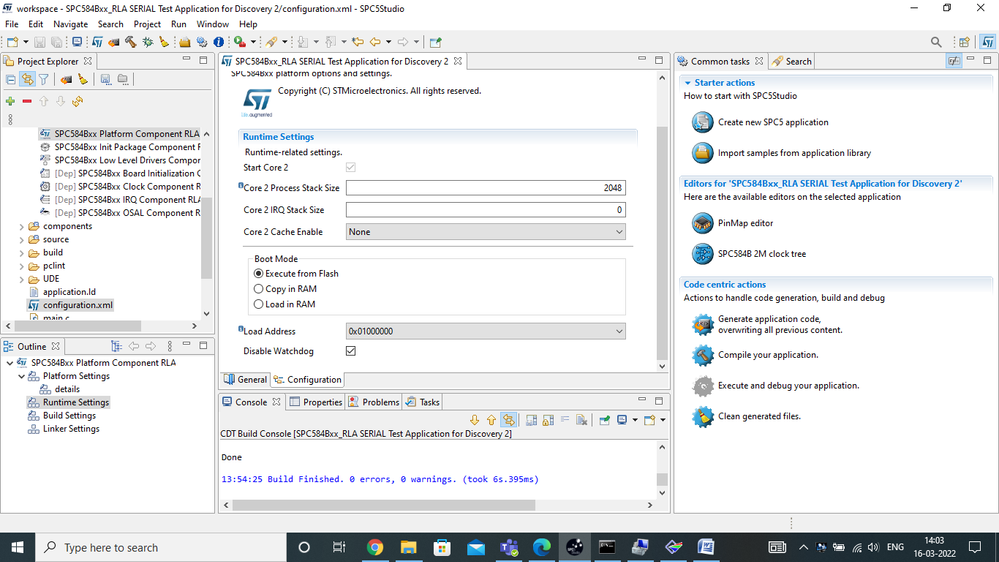Open the PinMap editor

pos(745,223)
